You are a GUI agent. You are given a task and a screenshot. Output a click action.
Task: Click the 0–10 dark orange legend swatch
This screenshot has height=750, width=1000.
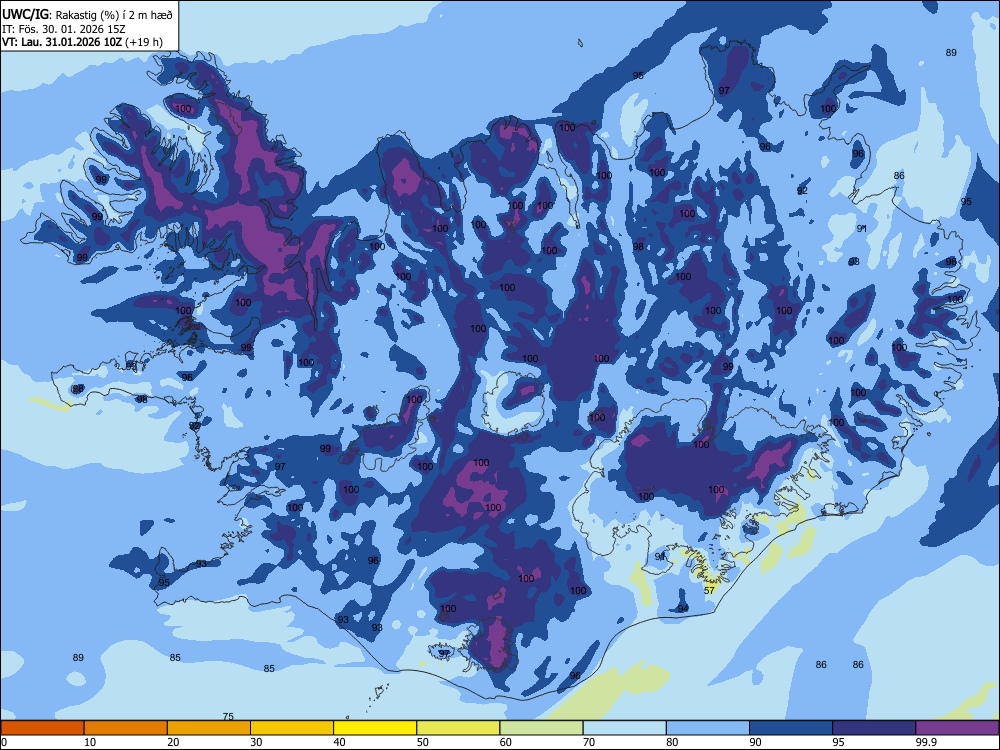tap(42, 728)
